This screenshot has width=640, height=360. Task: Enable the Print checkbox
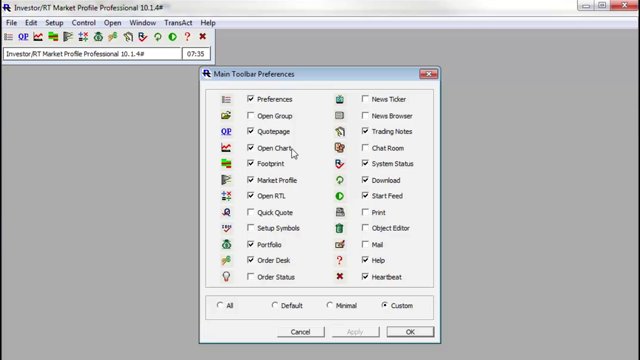(365, 212)
